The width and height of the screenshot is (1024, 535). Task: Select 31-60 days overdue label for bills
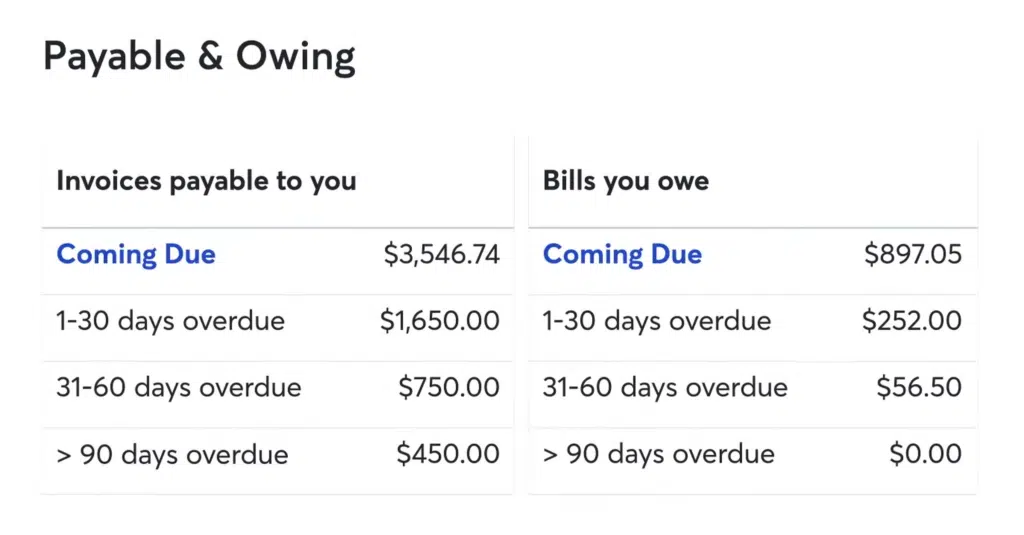click(x=665, y=388)
